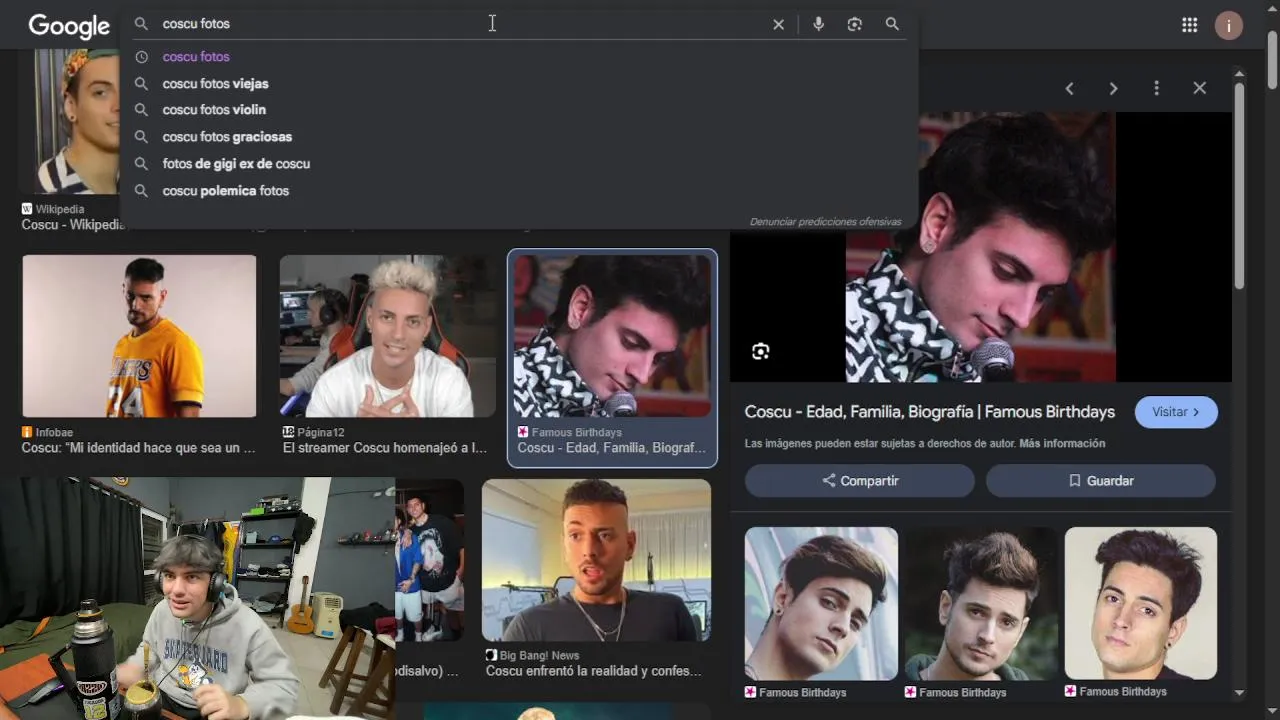The image size is (1280, 720).
Task: Submit search with magnifier button
Action: [x=892, y=24]
